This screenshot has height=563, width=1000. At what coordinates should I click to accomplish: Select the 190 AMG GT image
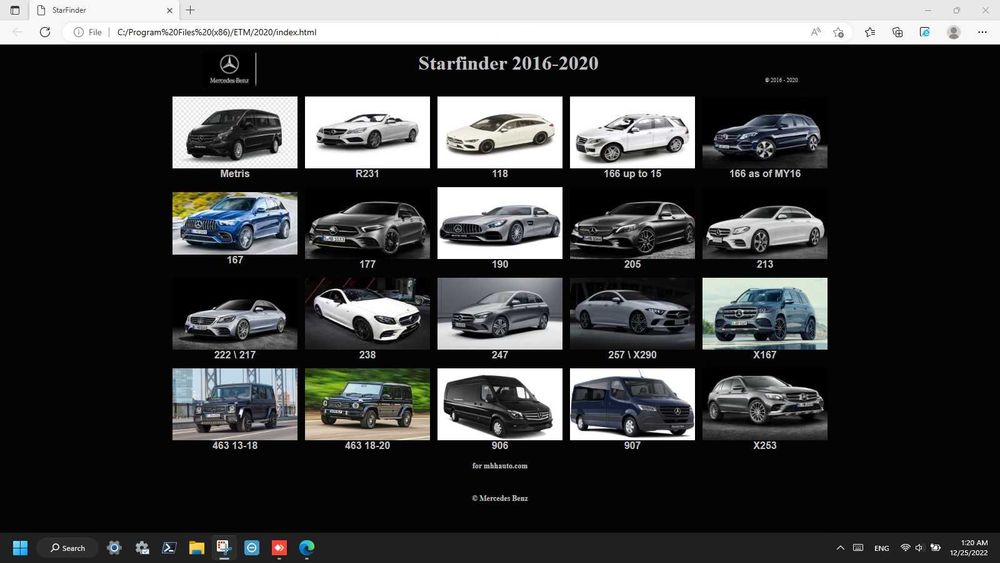coord(500,223)
